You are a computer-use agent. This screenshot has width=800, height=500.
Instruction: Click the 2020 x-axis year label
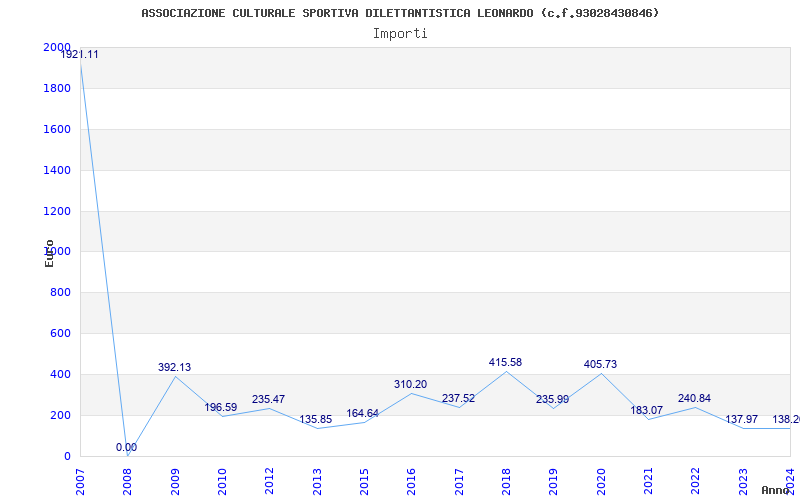coord(601,480)
